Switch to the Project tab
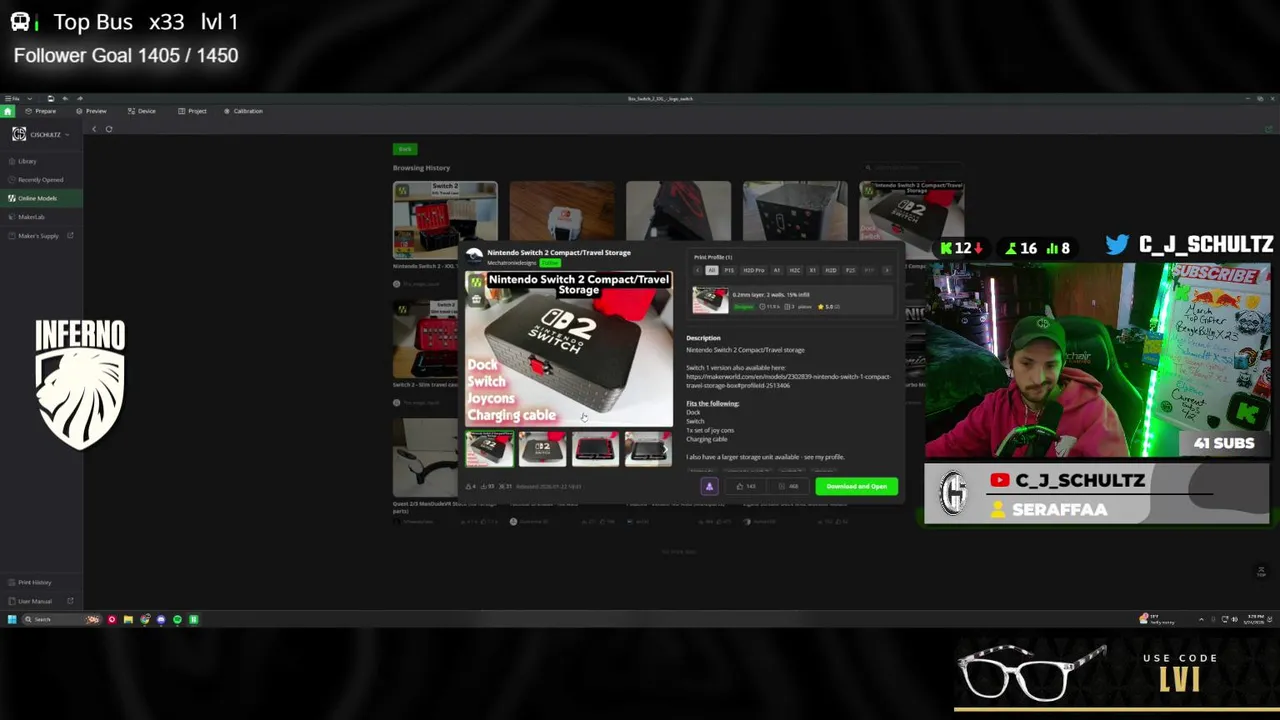 tap(192, 111)
